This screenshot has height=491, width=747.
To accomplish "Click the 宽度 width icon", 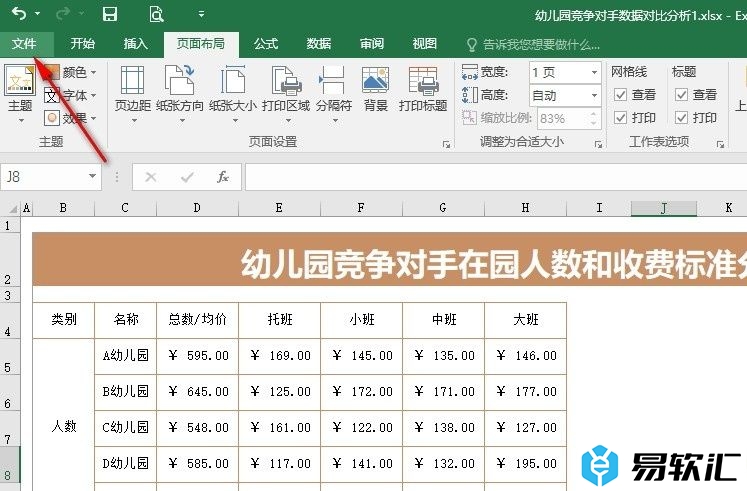I will pos(469,72).
